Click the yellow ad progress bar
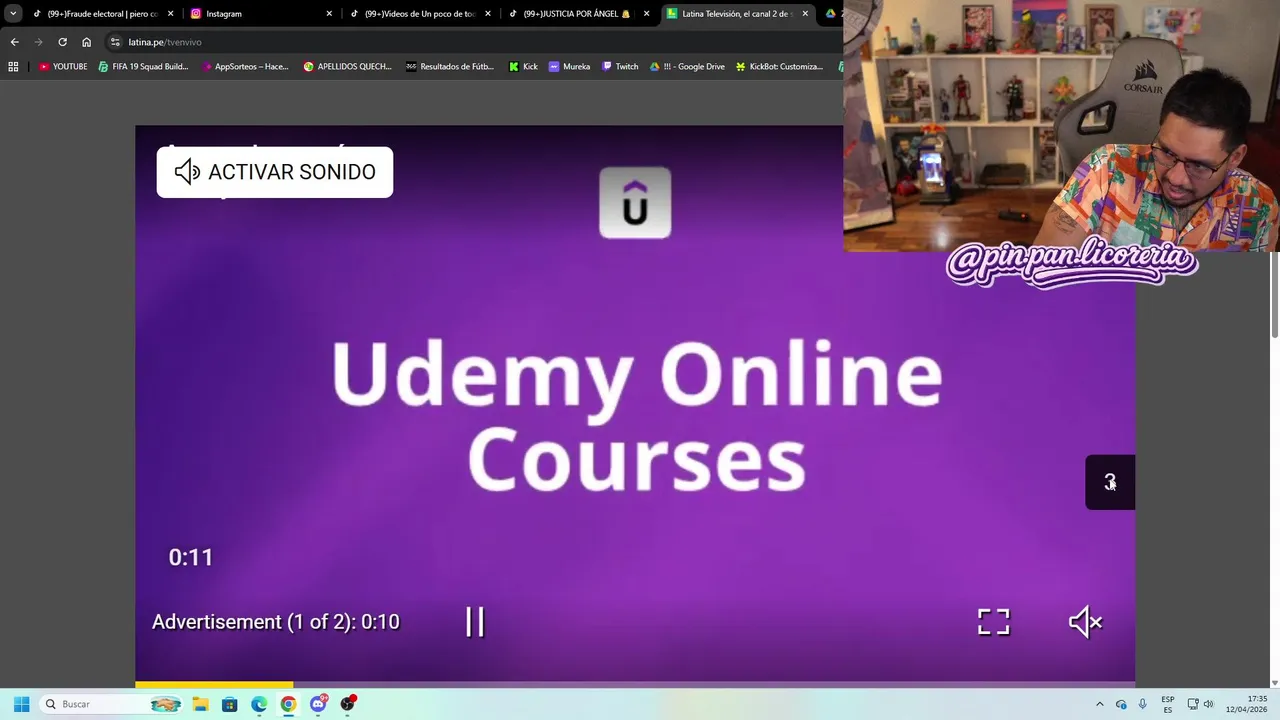The width and height of the screenshot is (1280, 720). [x=214, y=685]
